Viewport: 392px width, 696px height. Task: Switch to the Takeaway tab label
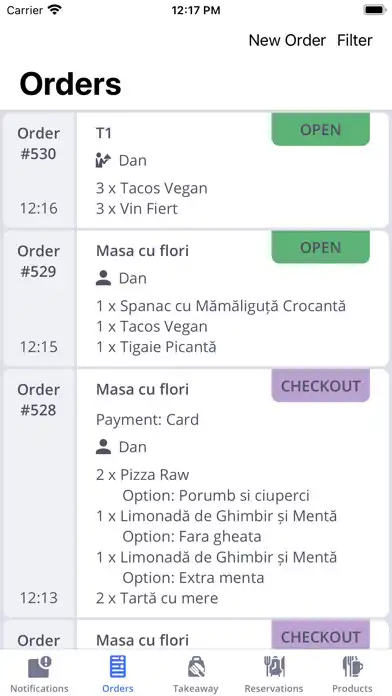[x=196, y=688]
